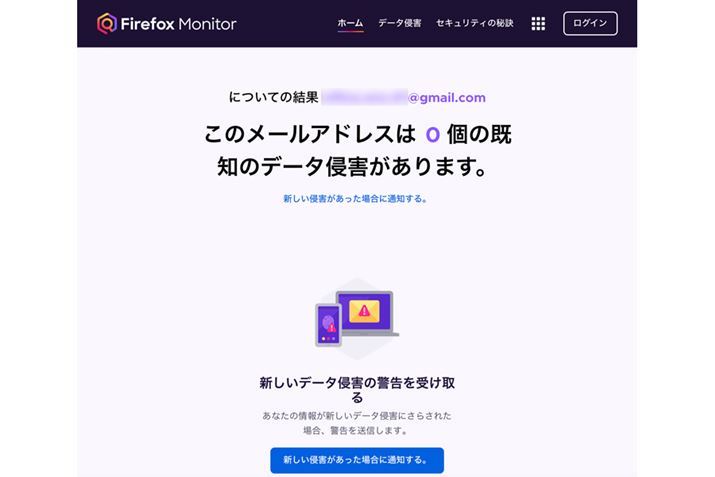Follow the small blue 新しい侵害があった場合に通知する link
This screenshot has height=477, width=715.
tap(355, 198)
